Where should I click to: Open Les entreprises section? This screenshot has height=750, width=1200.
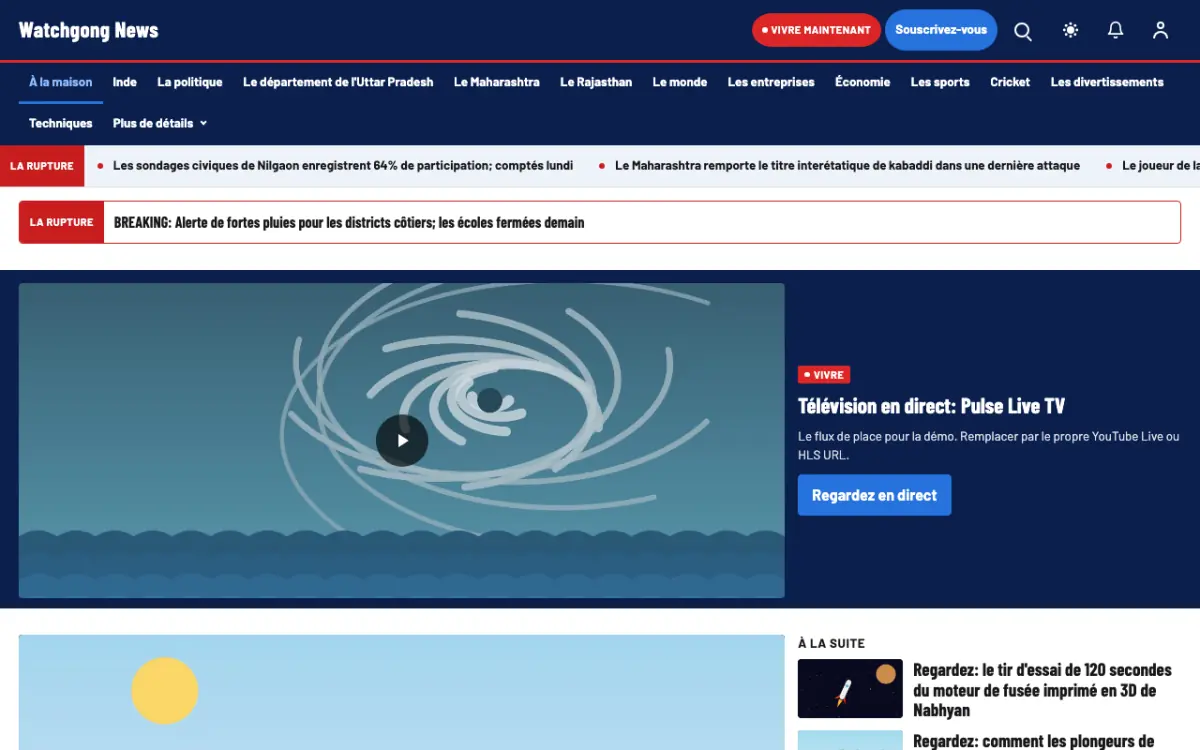click(x=771, y=82)
